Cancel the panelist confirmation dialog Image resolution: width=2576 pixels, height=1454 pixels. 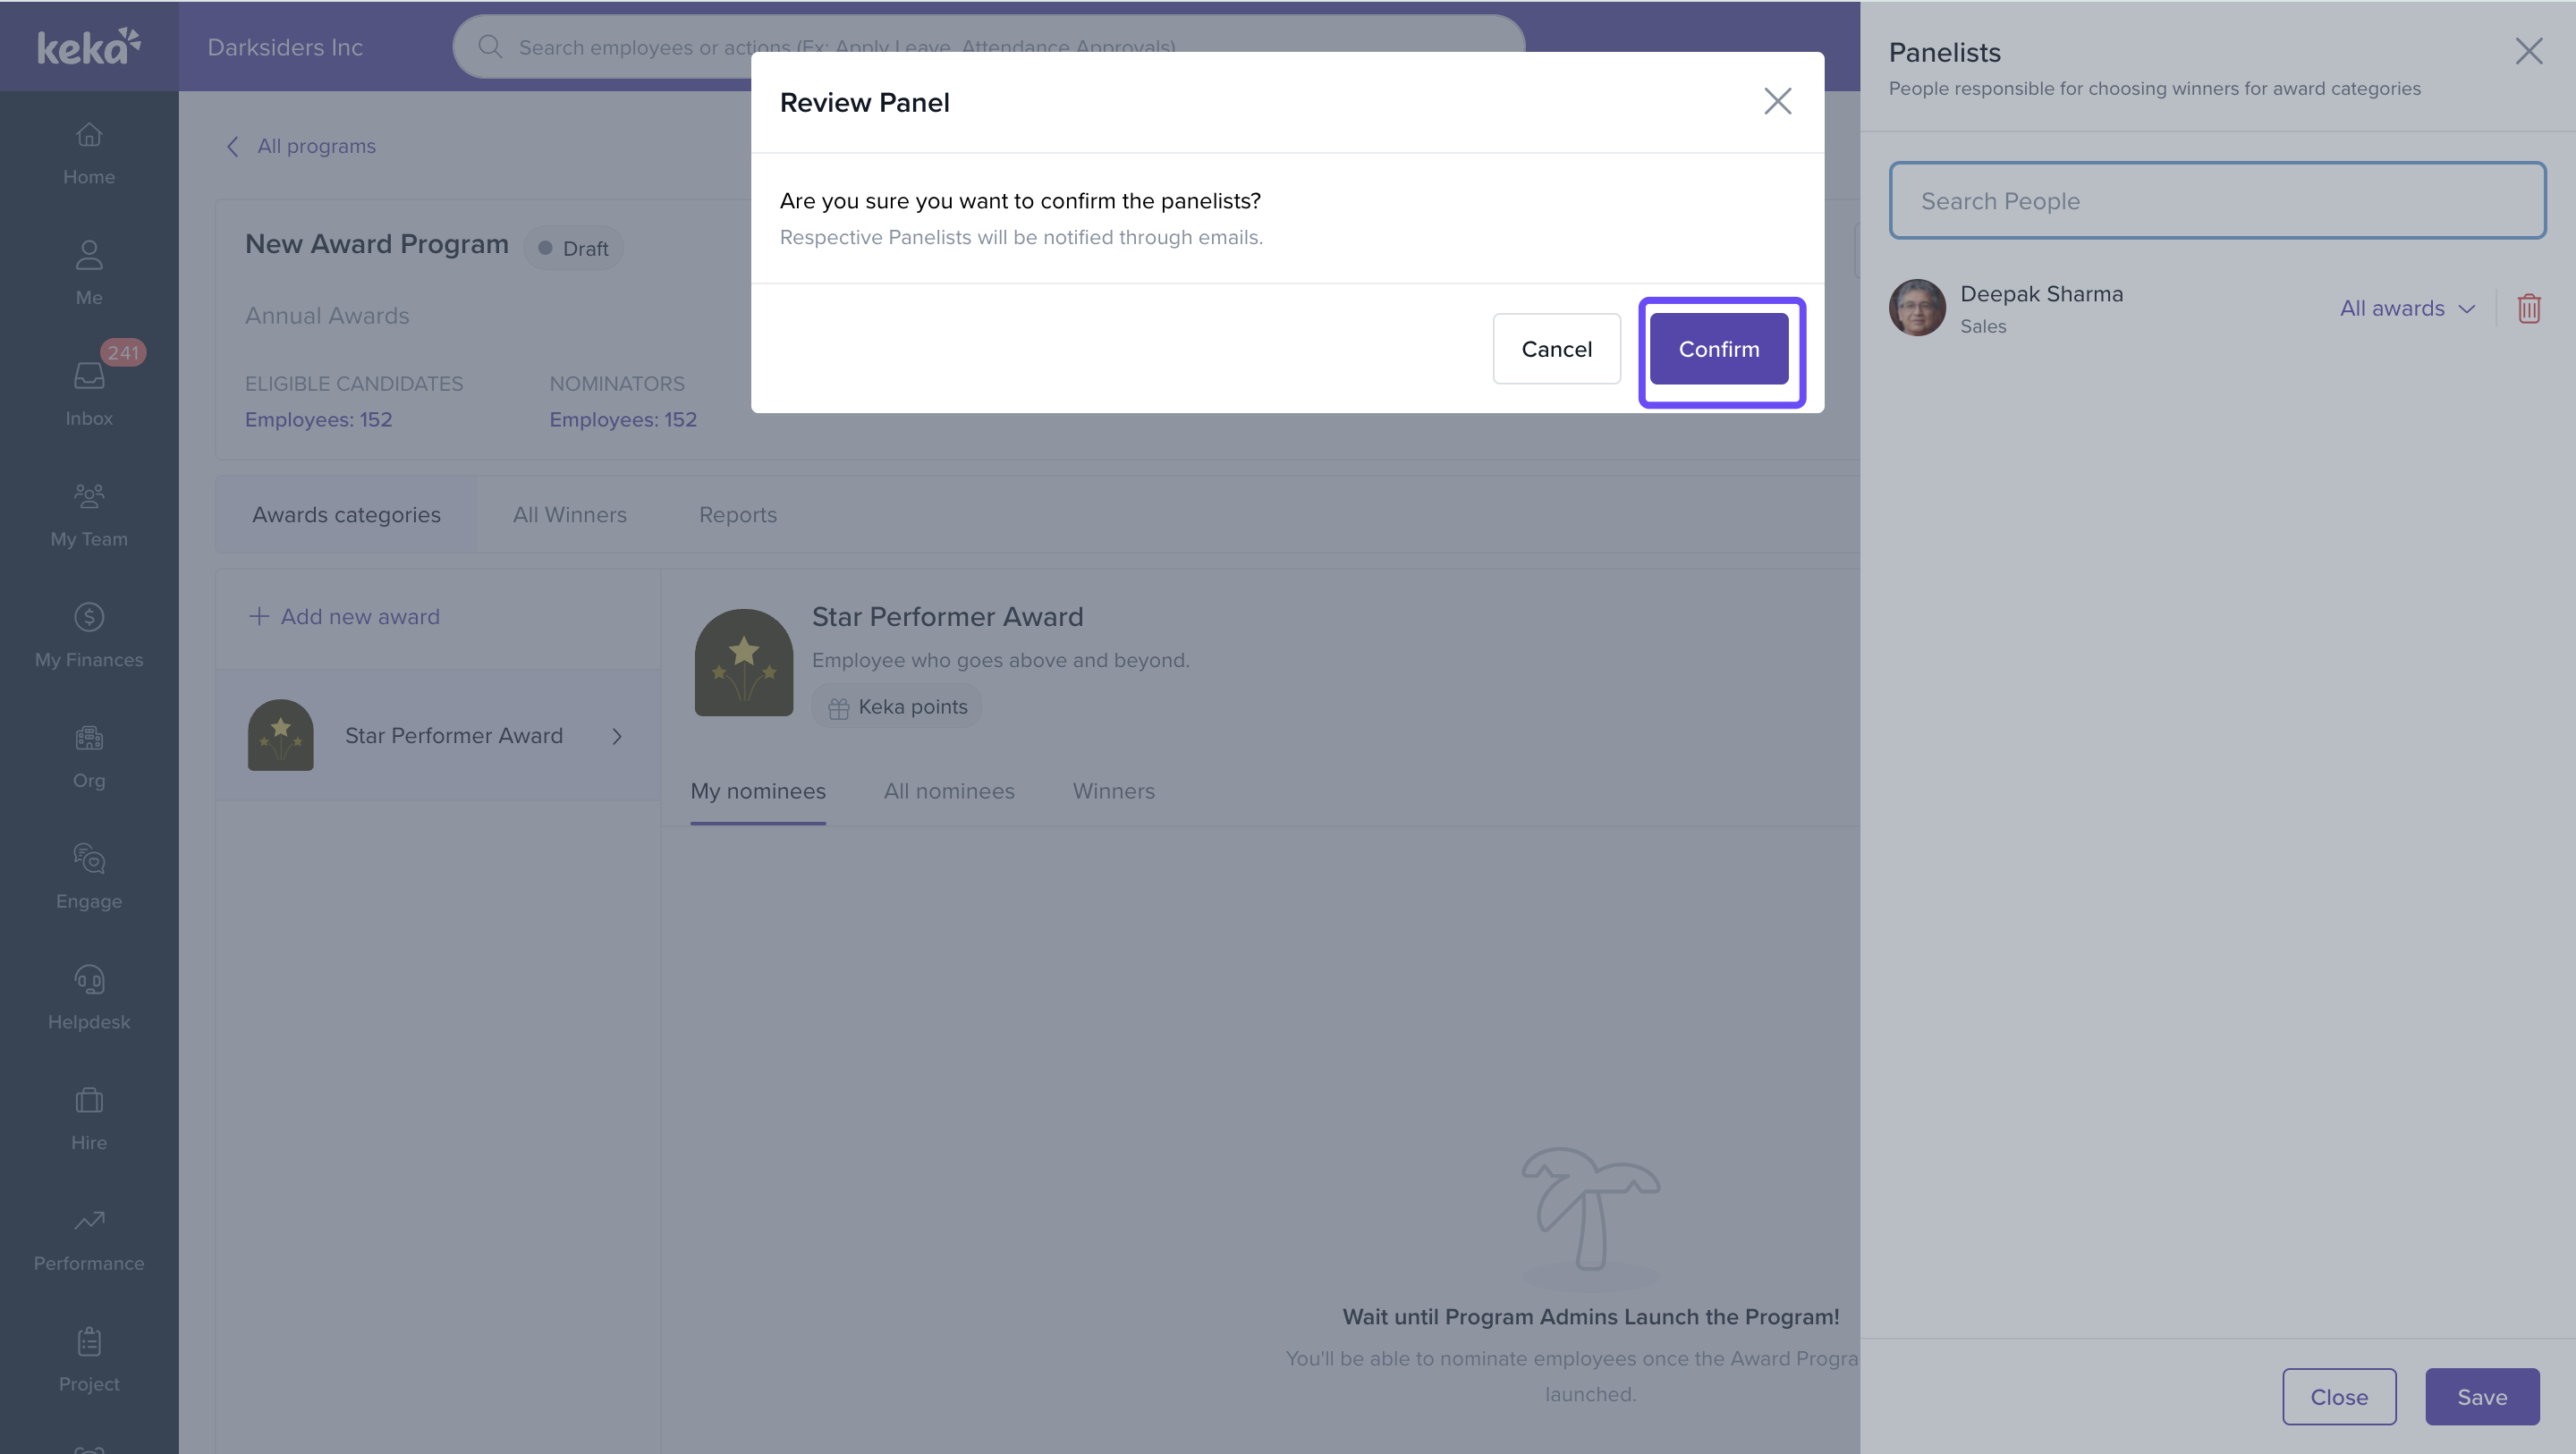1556,349
